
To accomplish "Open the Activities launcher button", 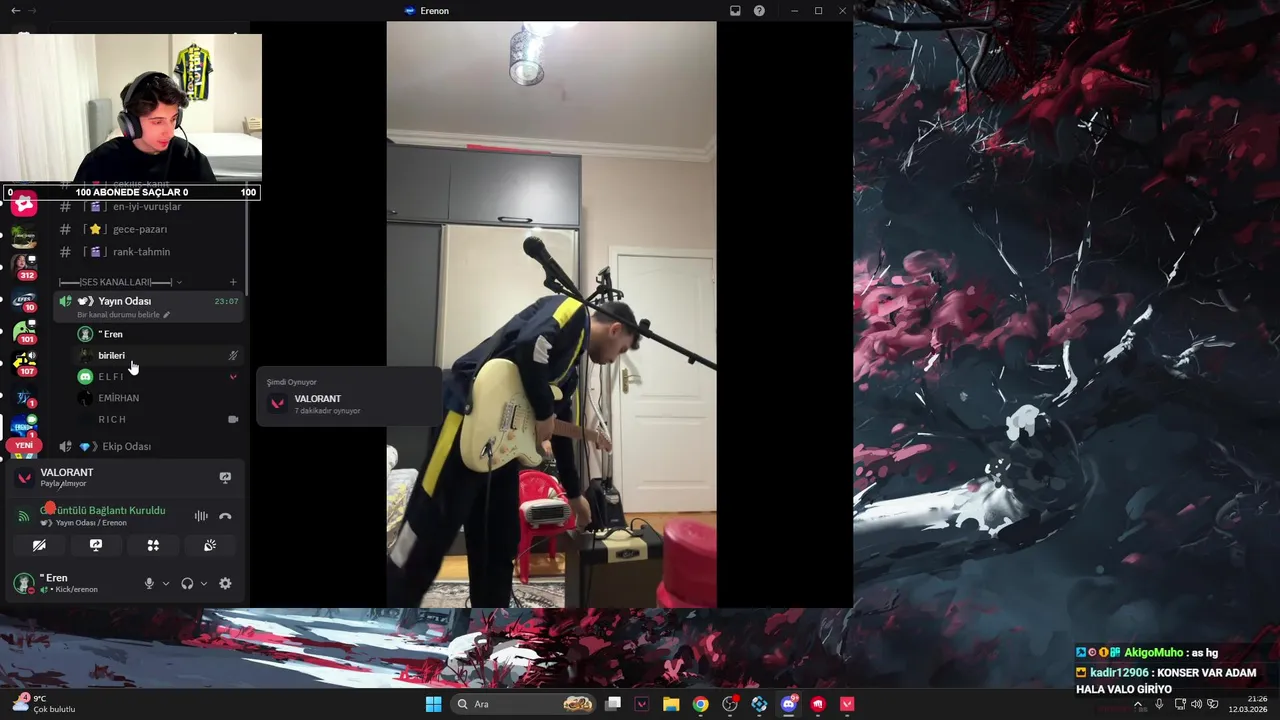I will [x=153, y=545].
